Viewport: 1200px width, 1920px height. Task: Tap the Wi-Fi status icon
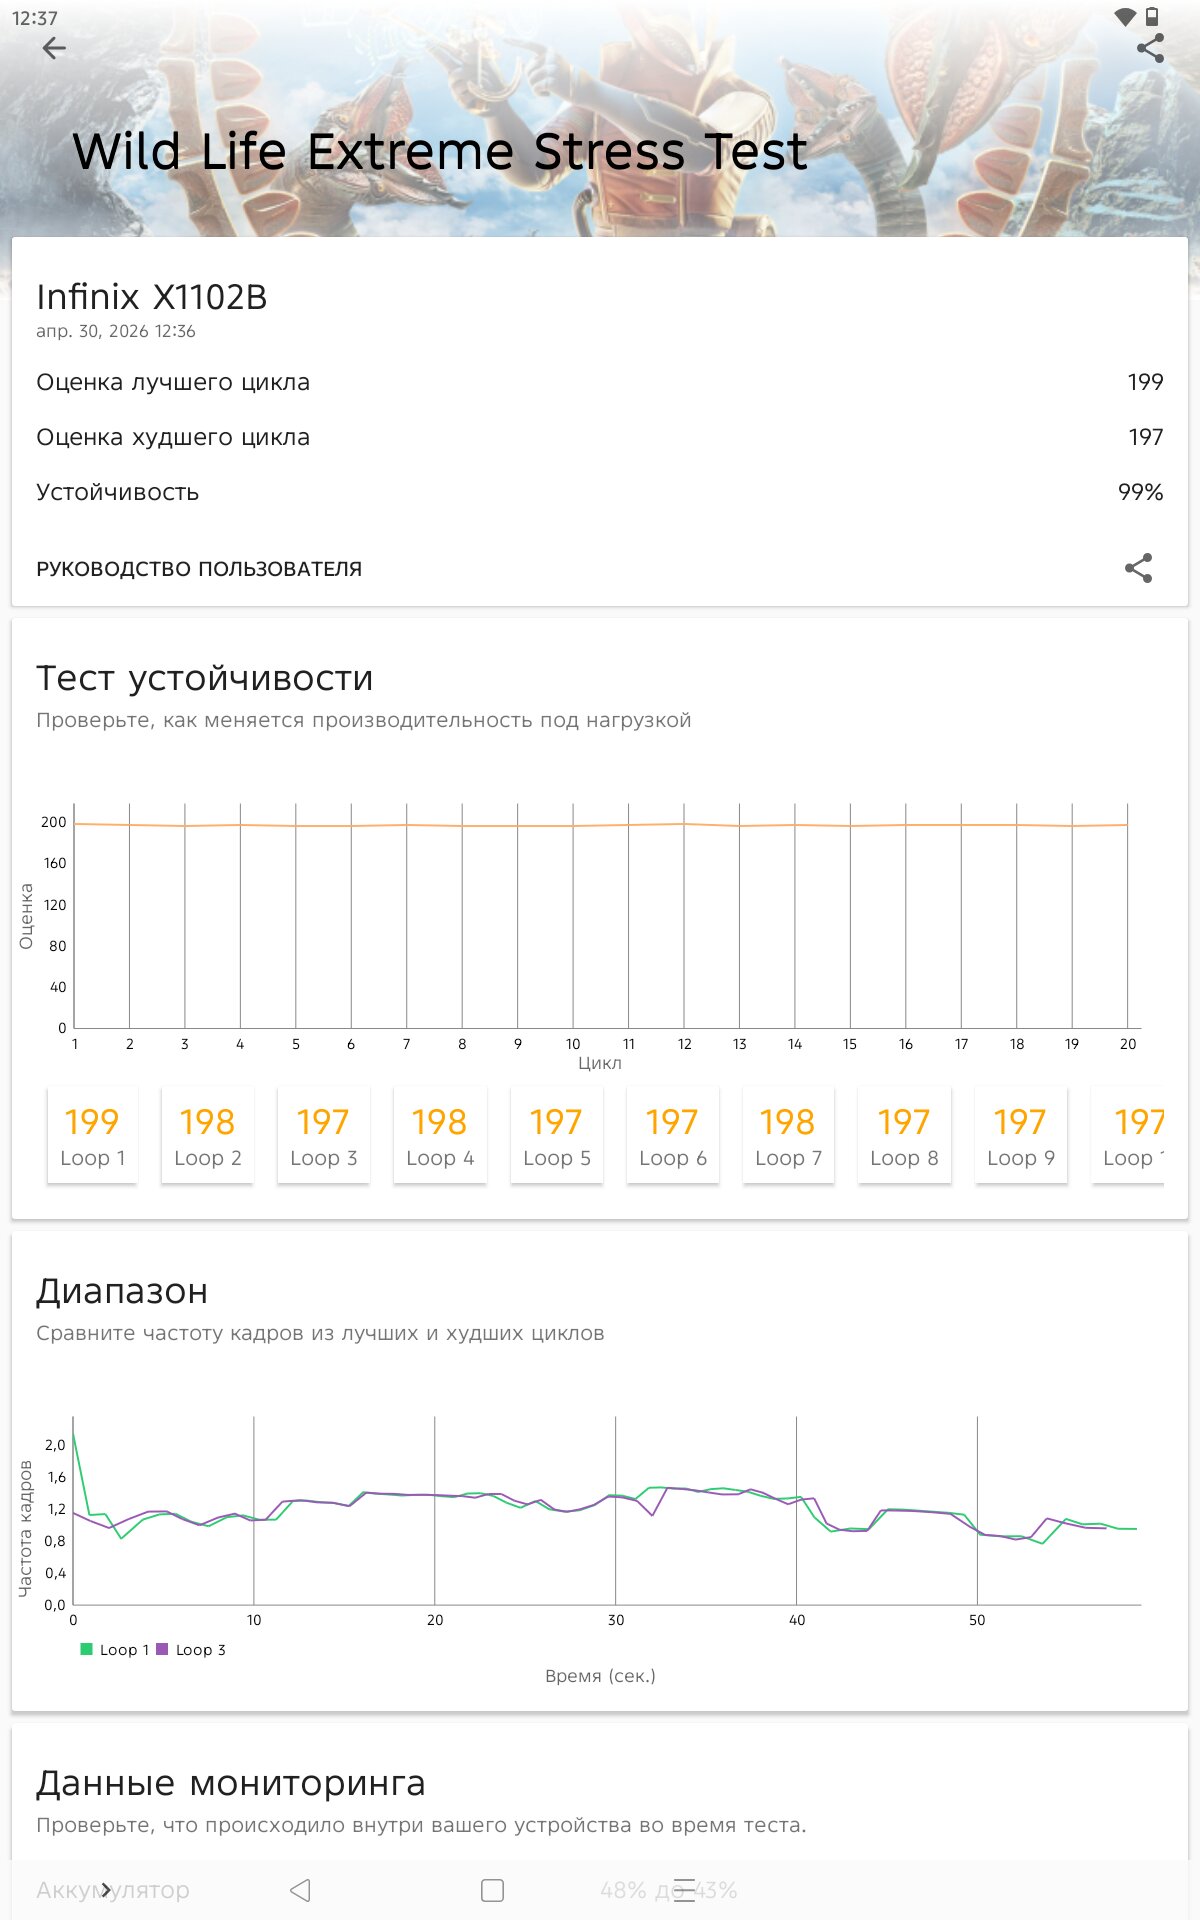(x=1125, y=17)
